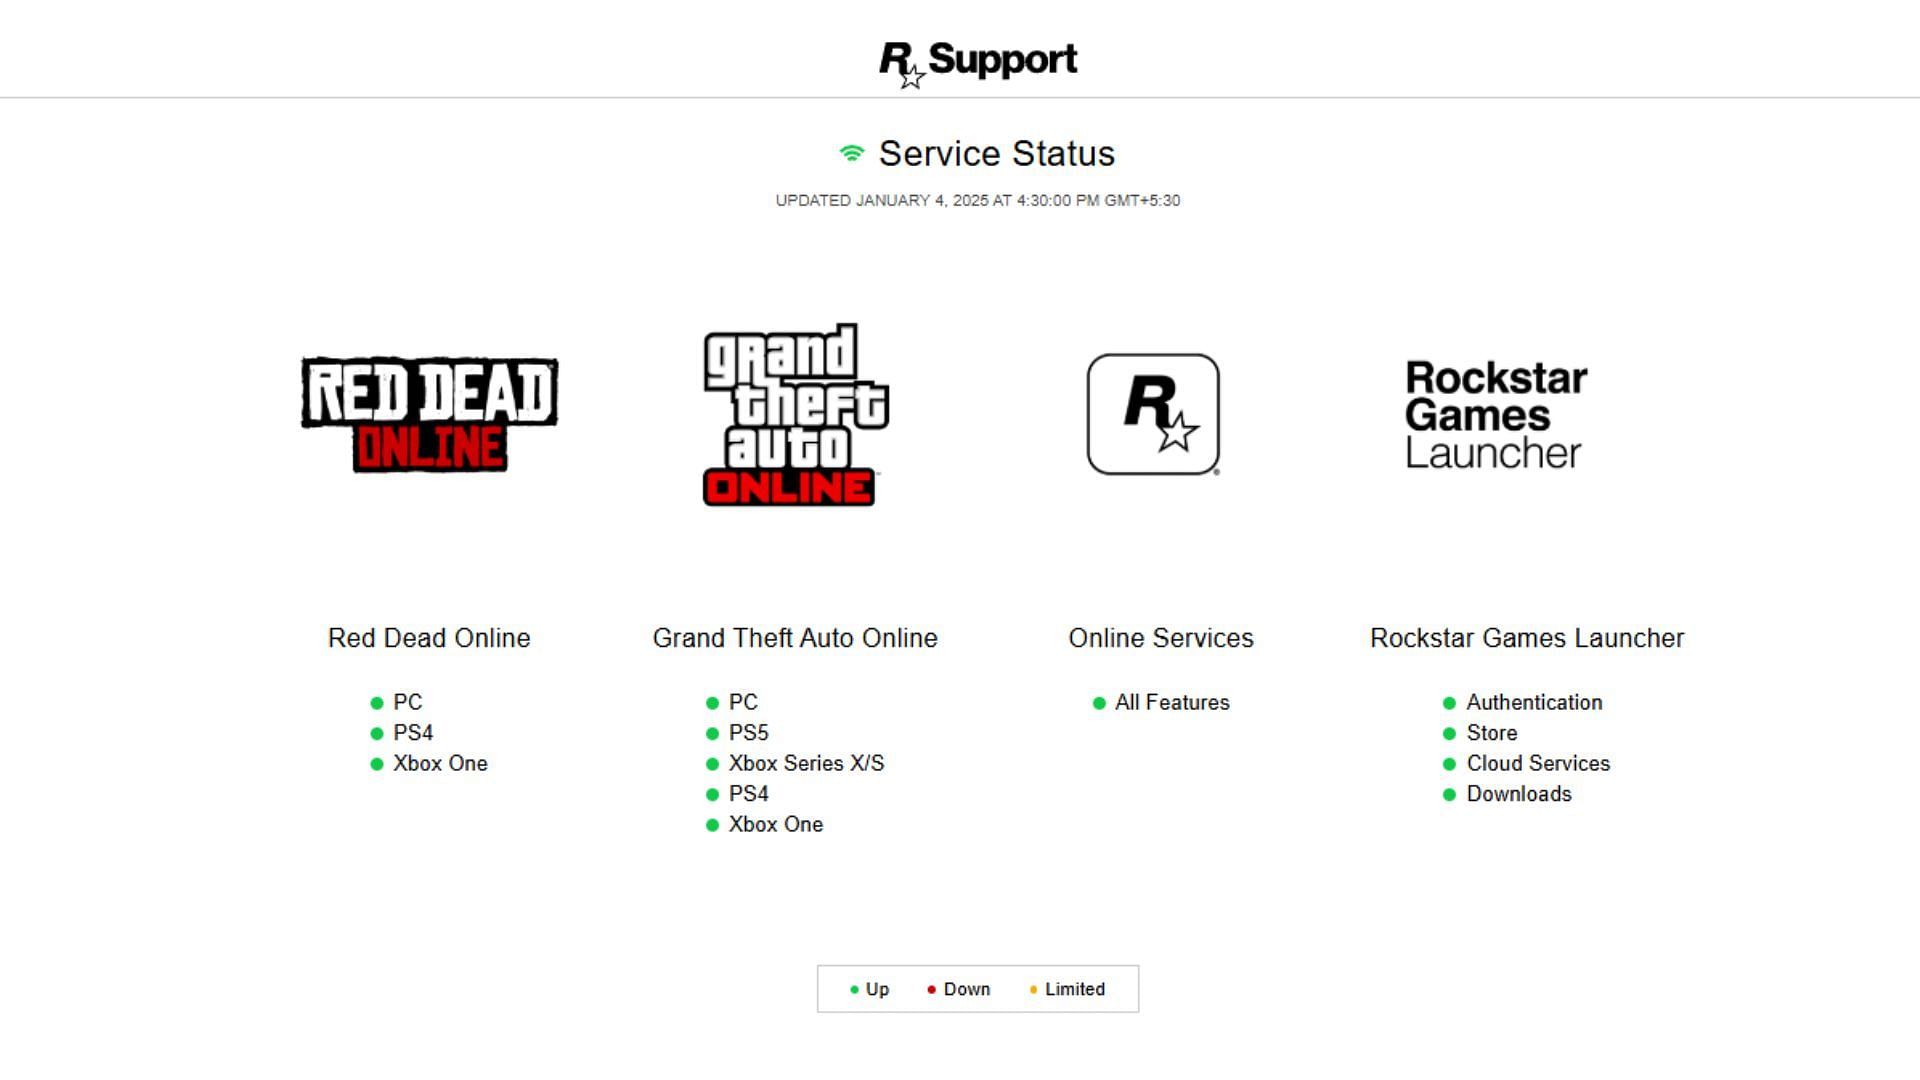1920x1080 pixels.
Task: Click the green dot next to PC under Red Dead Online
Action: click(377, 703)
